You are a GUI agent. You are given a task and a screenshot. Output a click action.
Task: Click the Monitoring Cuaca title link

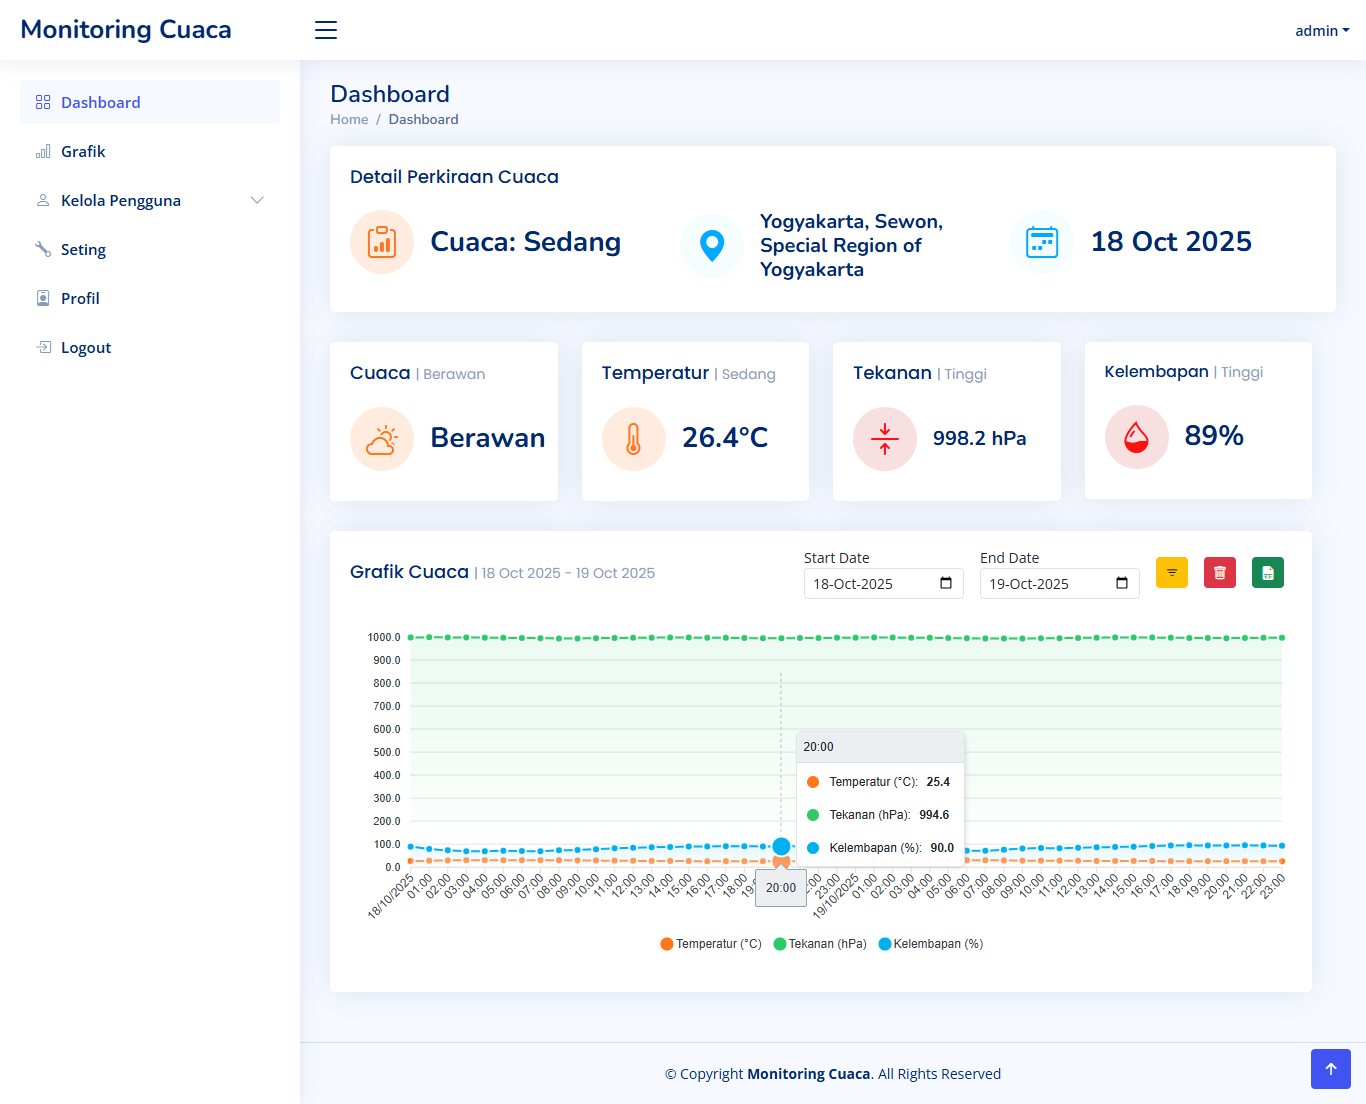(x=125, y=29)
